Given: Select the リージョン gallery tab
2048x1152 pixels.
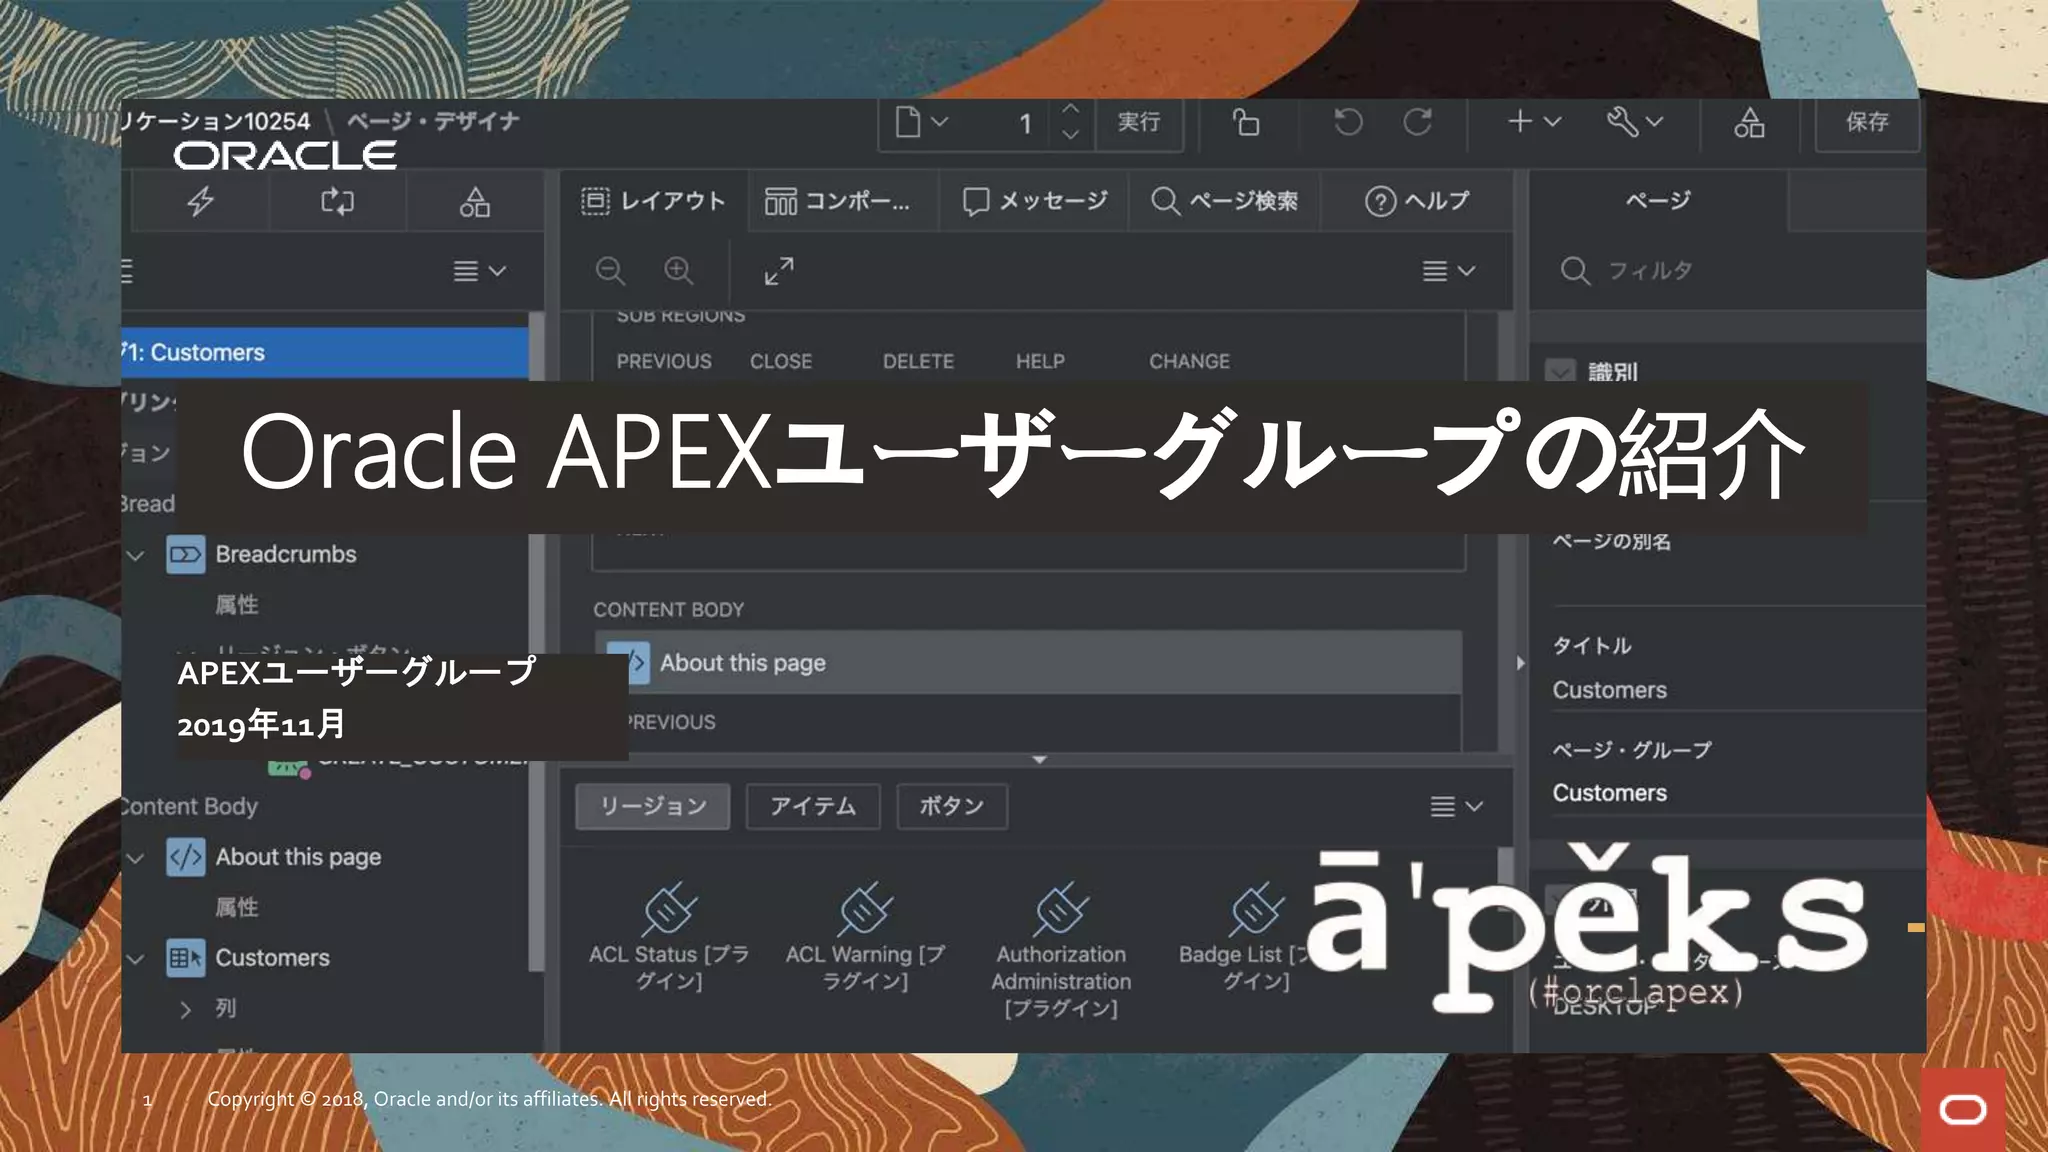Looking at the screenshot, I should pos(653,806).
